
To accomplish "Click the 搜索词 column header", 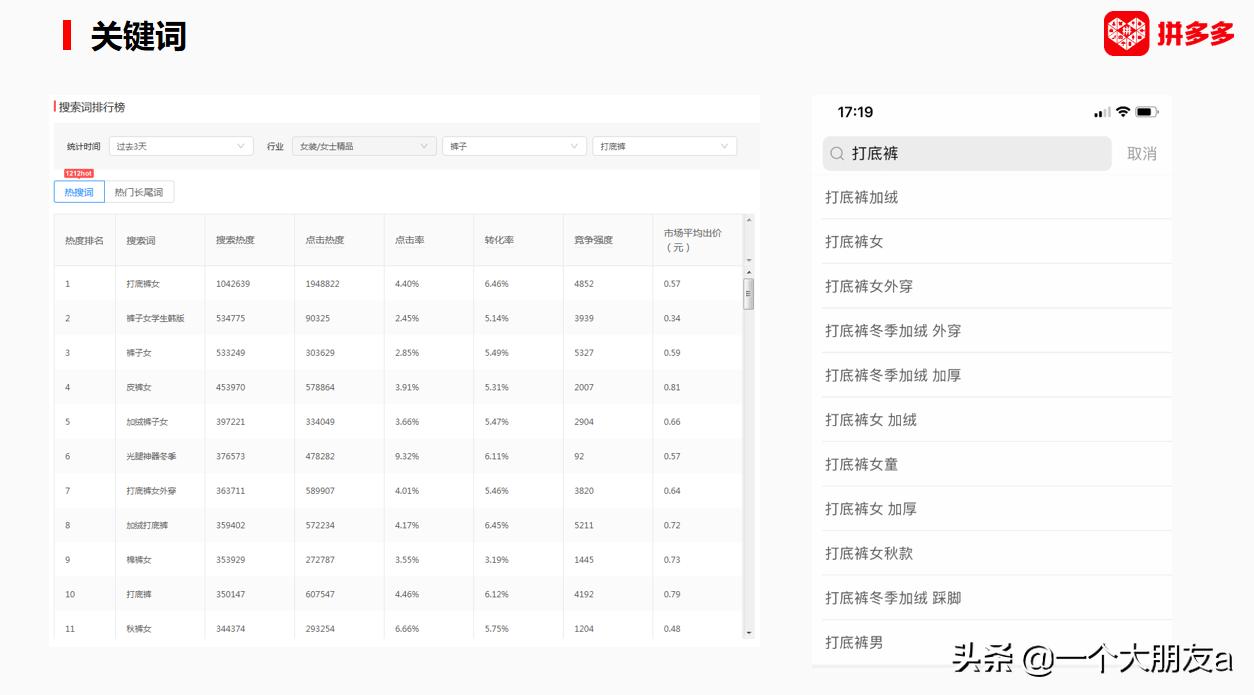I will [x=141, y=240].
